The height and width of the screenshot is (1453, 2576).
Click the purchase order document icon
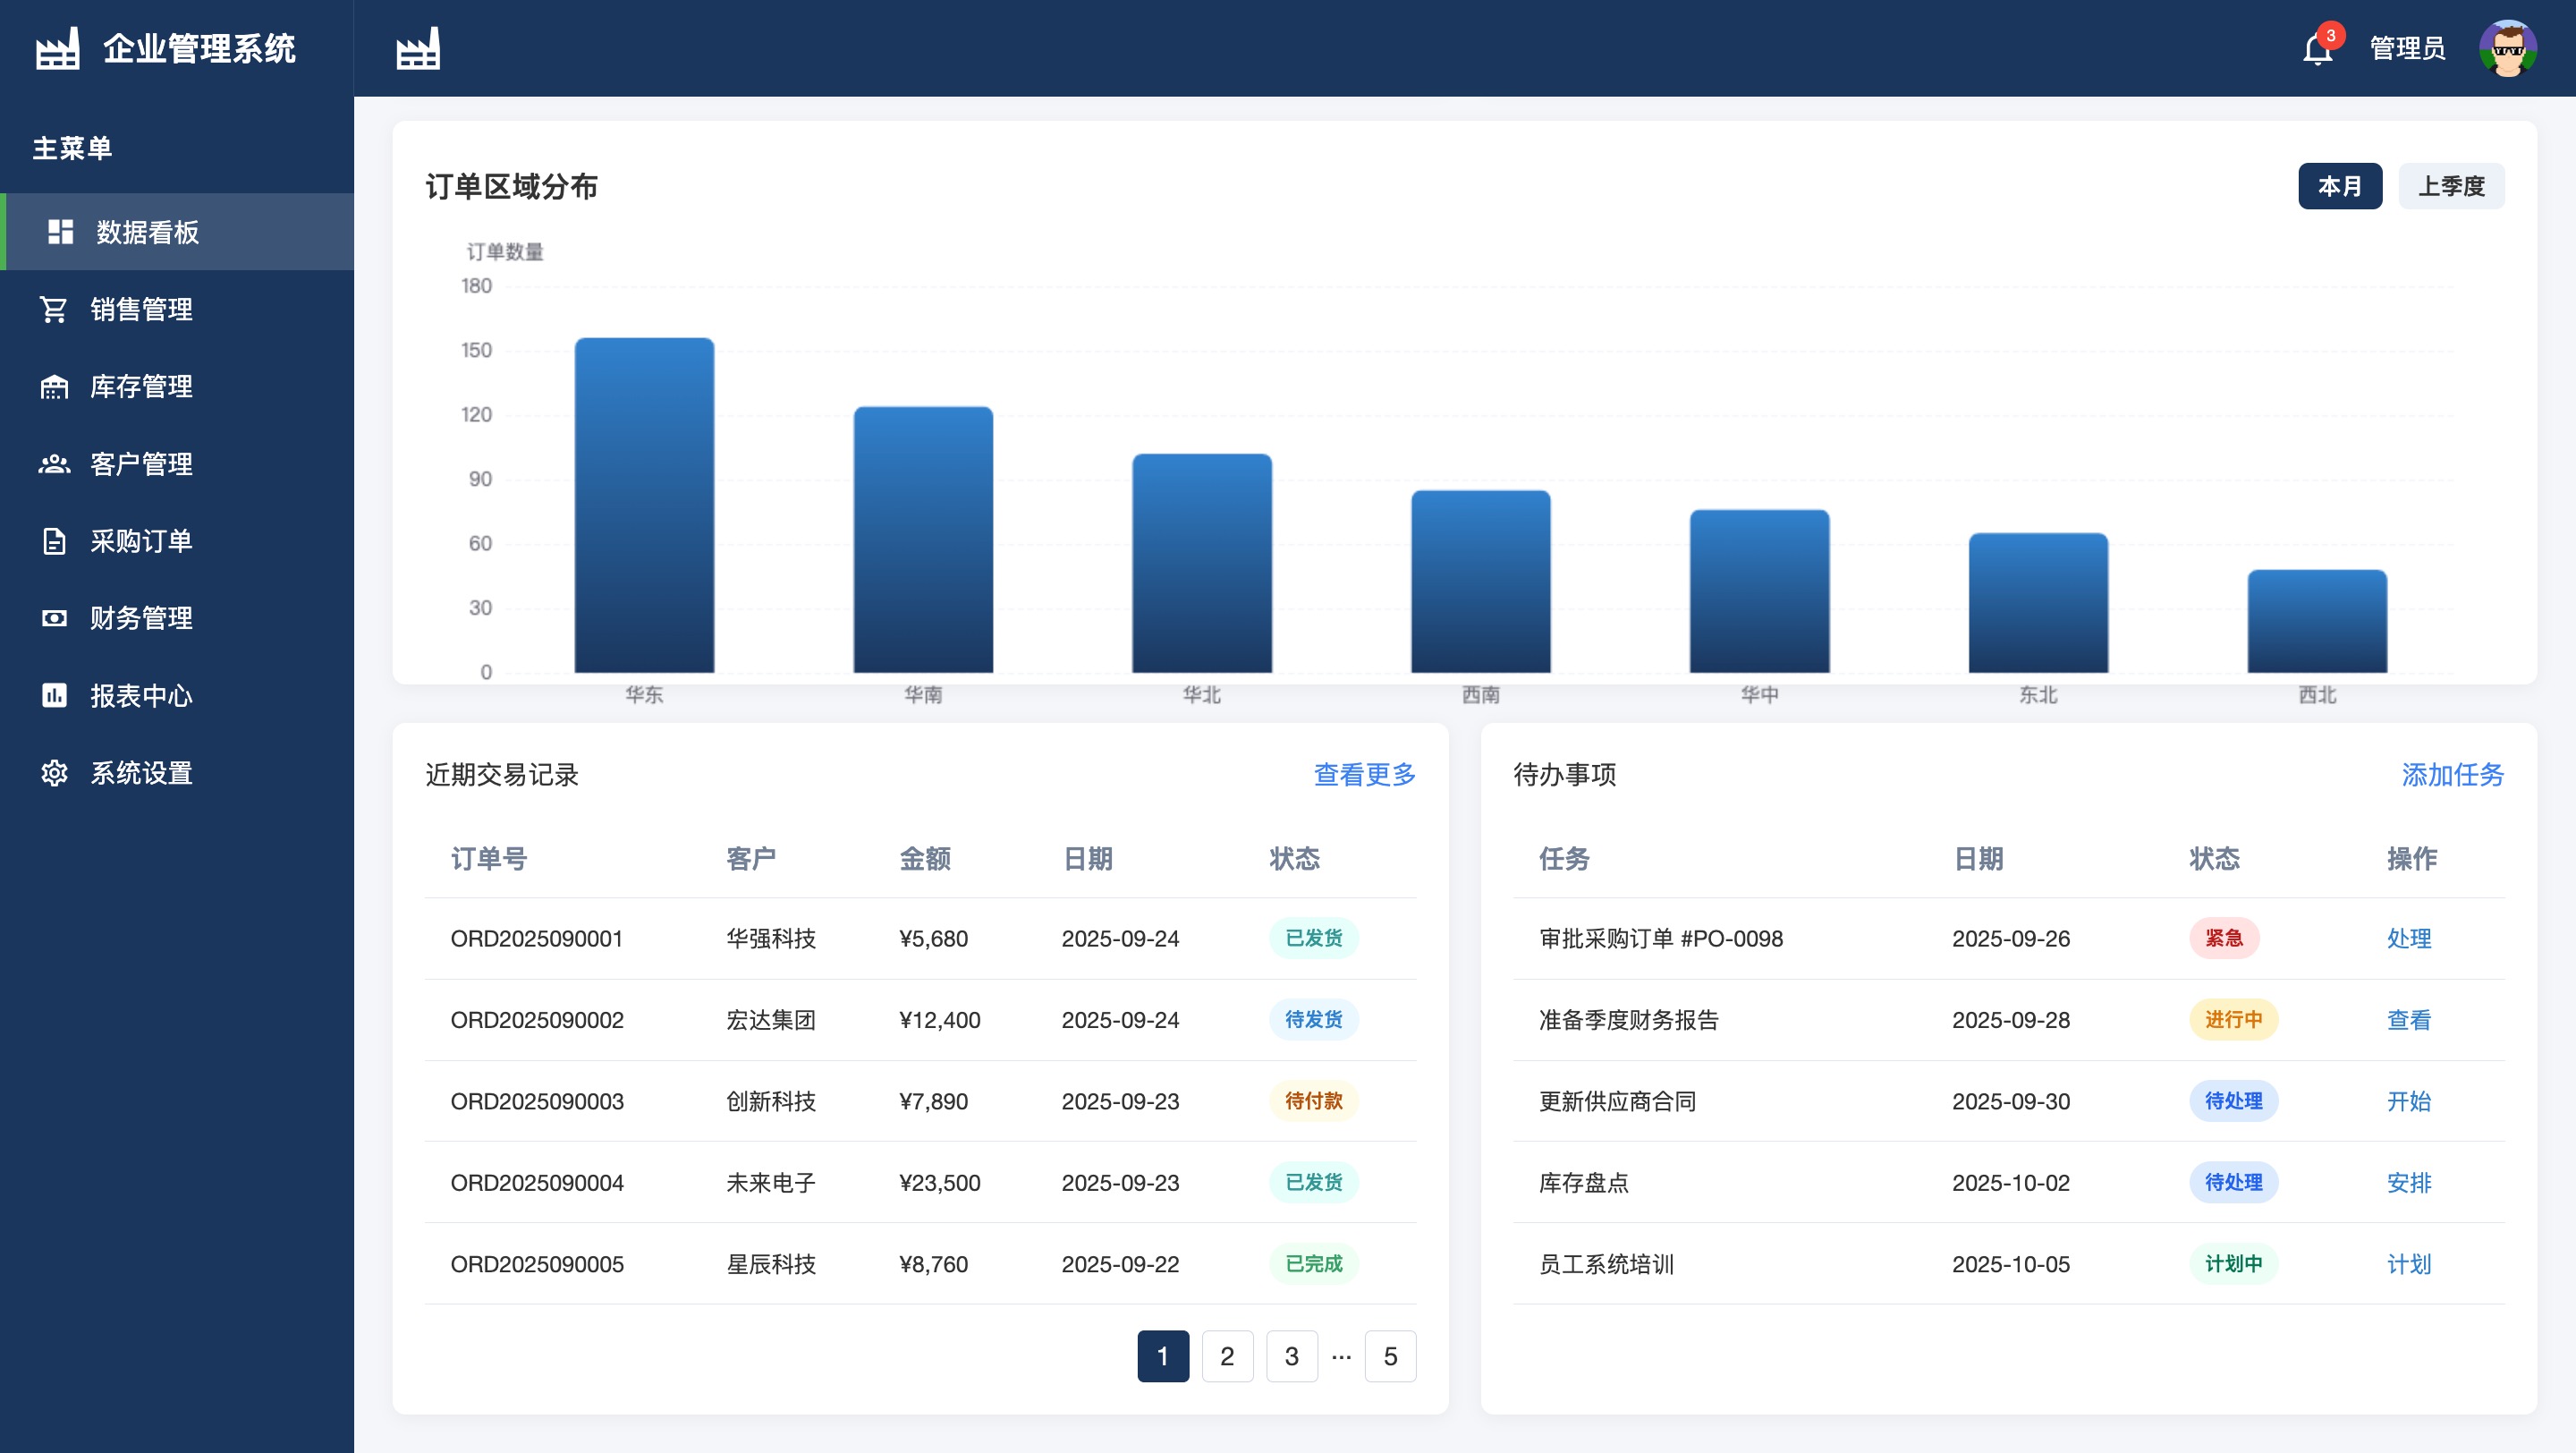tap(54, 541)
